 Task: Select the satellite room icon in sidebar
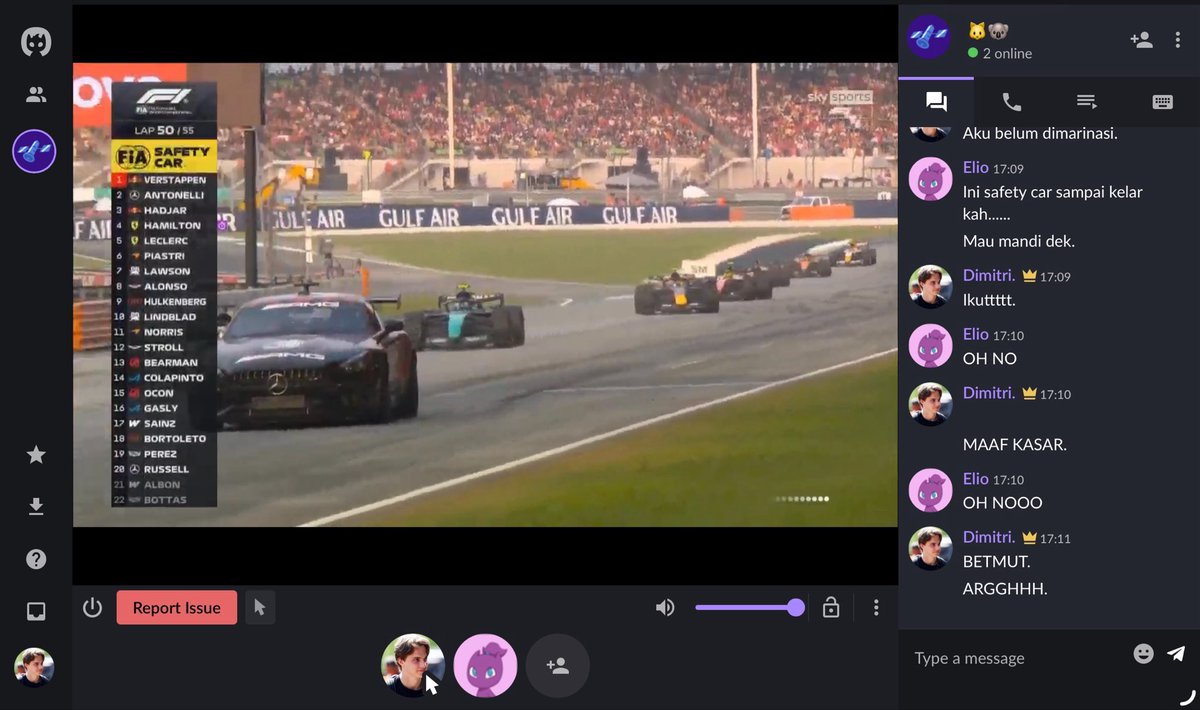coord(34,151)
